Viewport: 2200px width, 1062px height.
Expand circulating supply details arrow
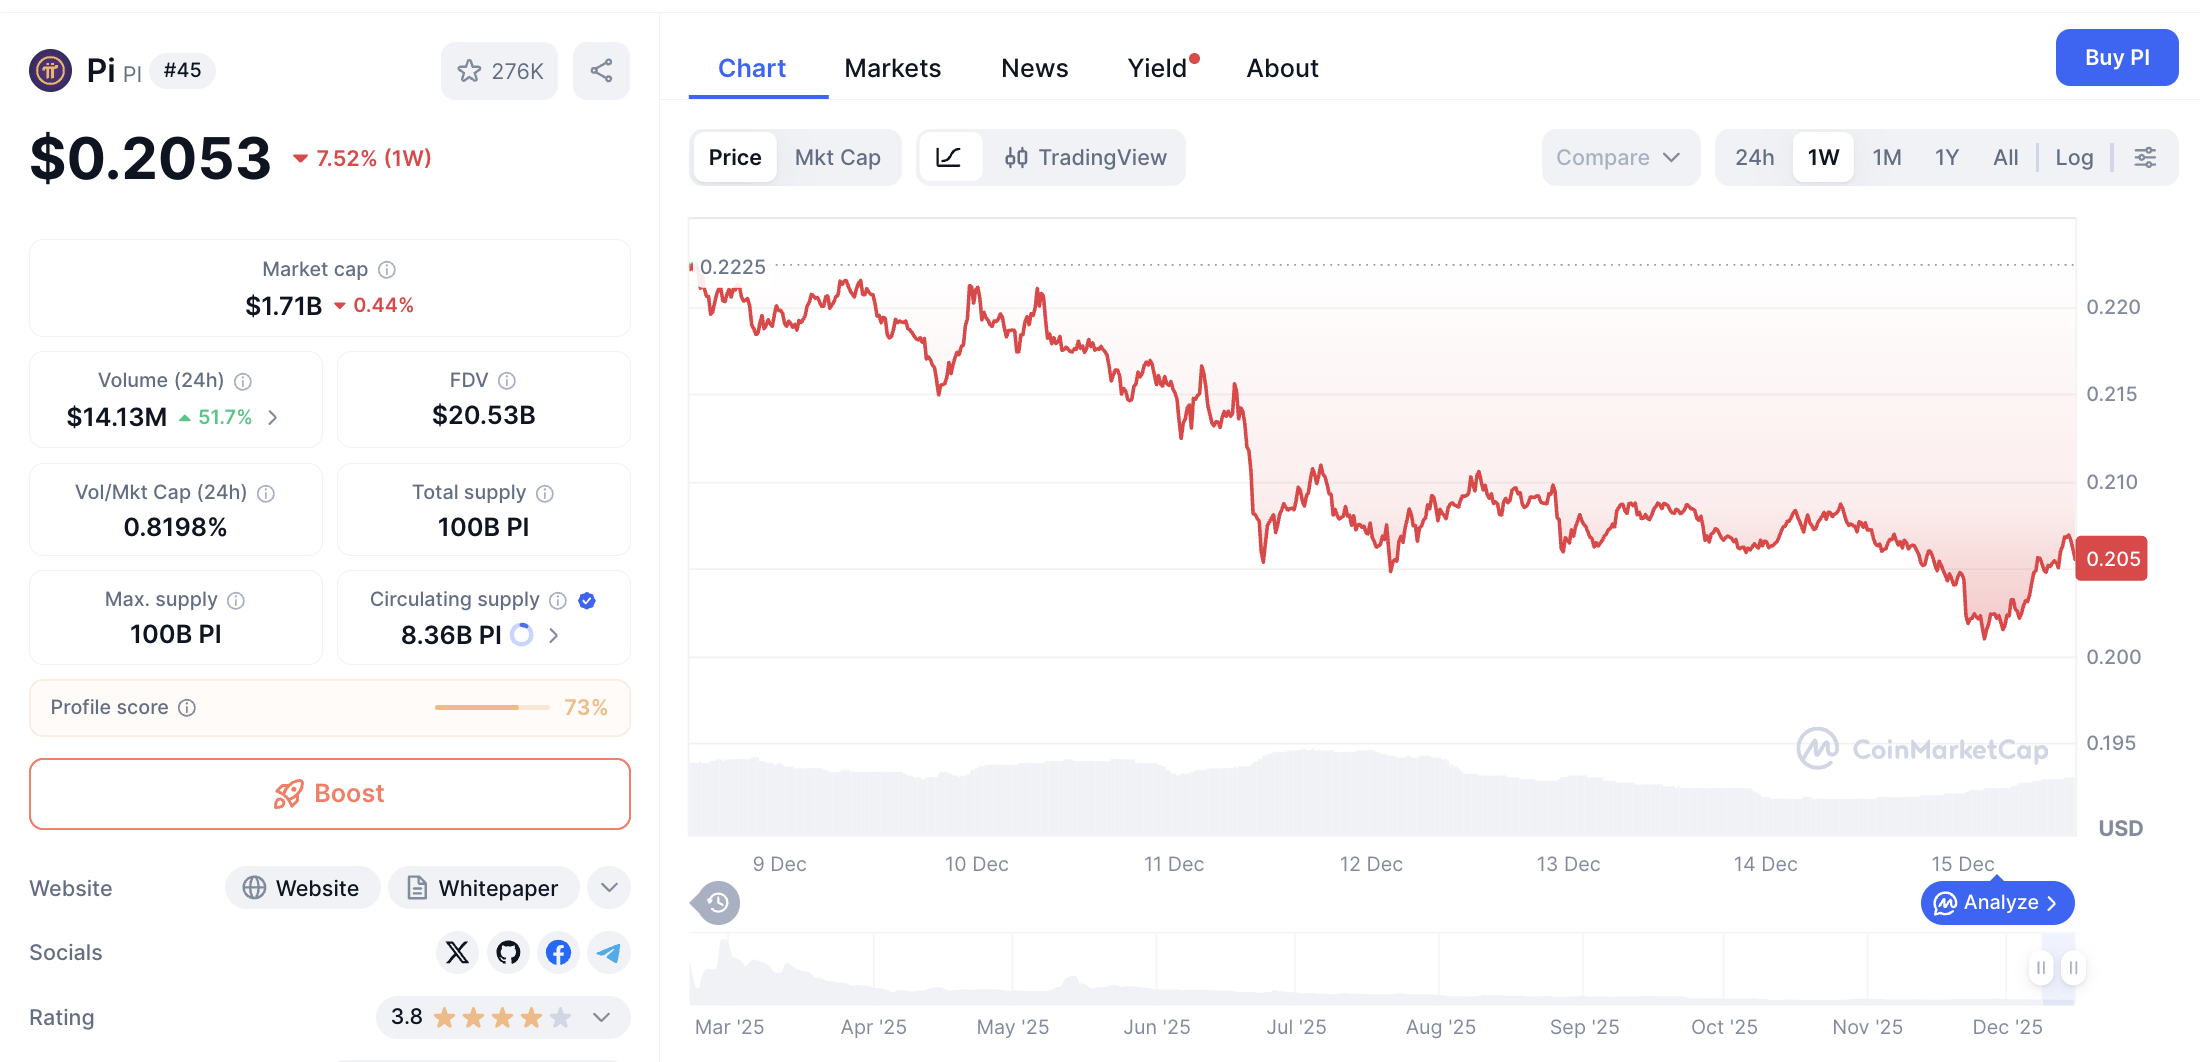click(x=553, y=635)
